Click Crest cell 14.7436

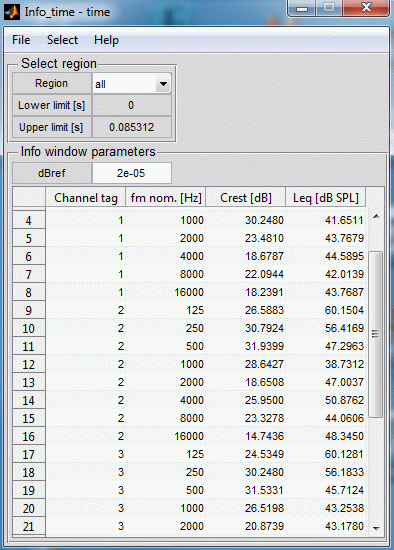click(246, 436)
